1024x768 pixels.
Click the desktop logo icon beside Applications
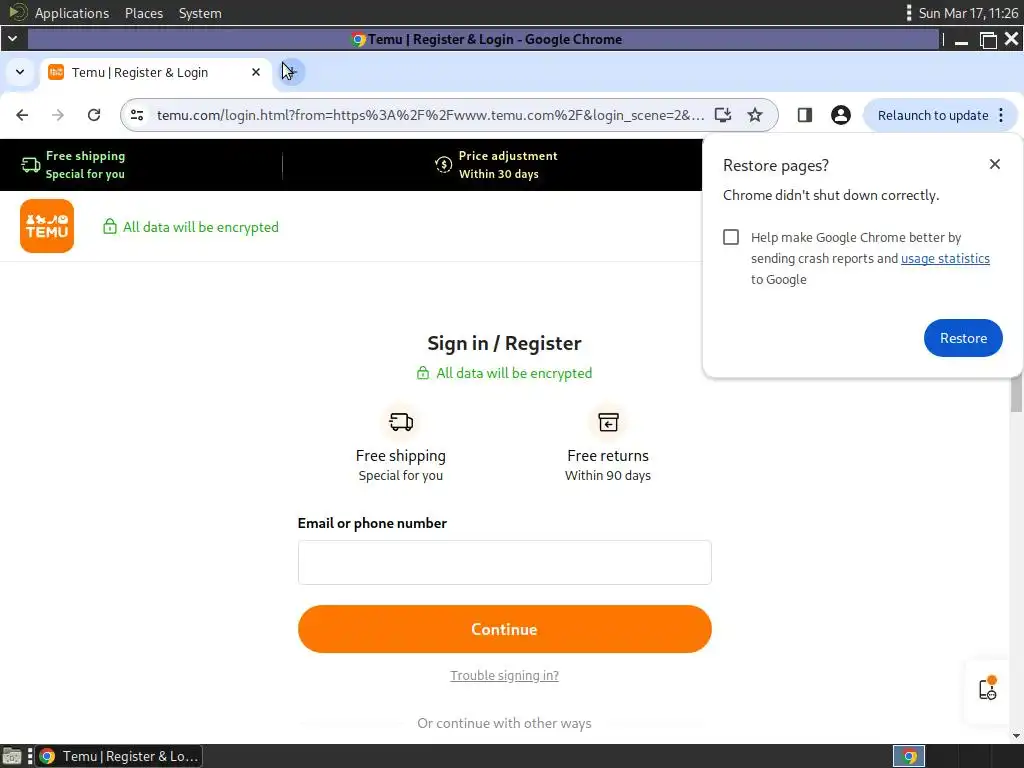(x=18, y=12)
